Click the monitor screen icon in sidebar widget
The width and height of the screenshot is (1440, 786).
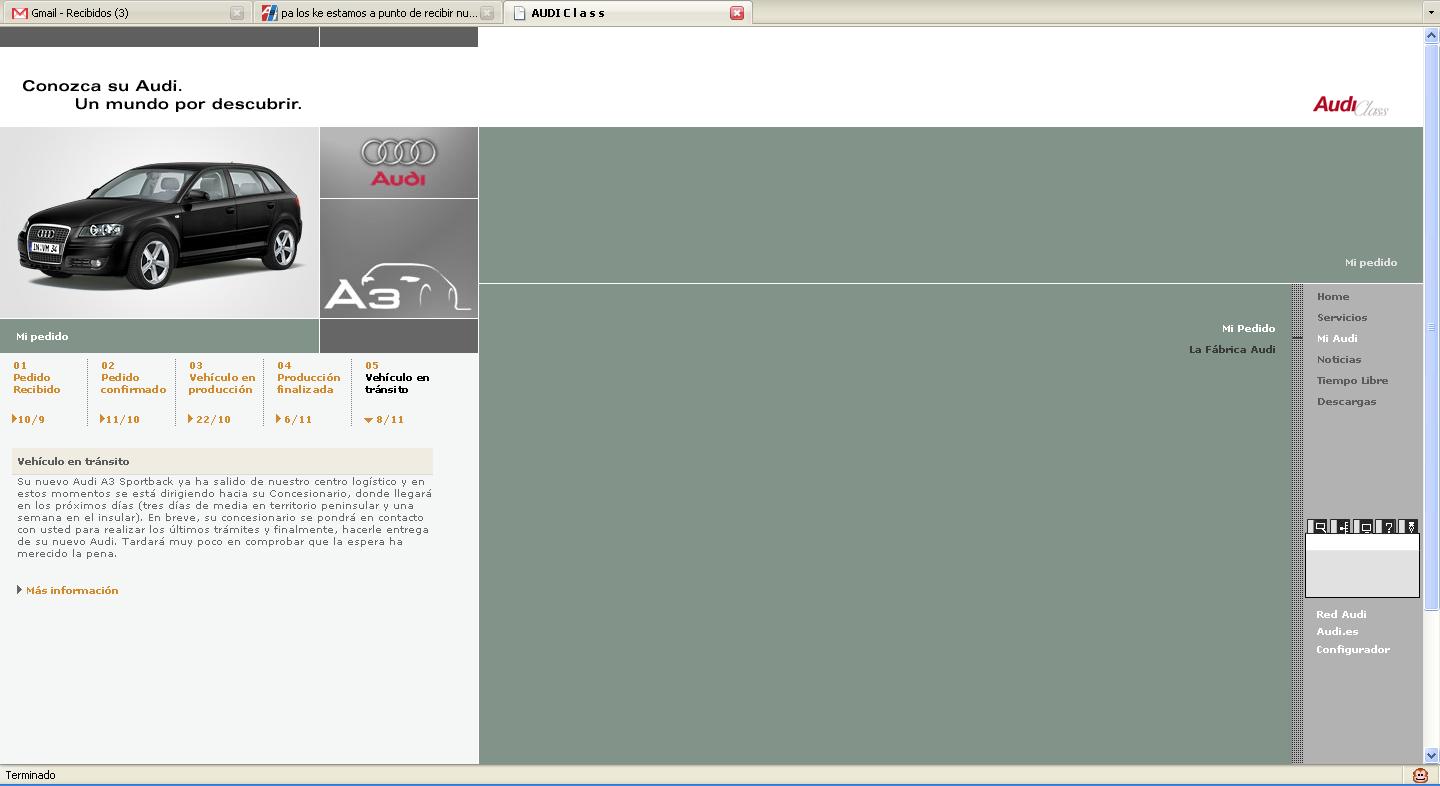1366,527
